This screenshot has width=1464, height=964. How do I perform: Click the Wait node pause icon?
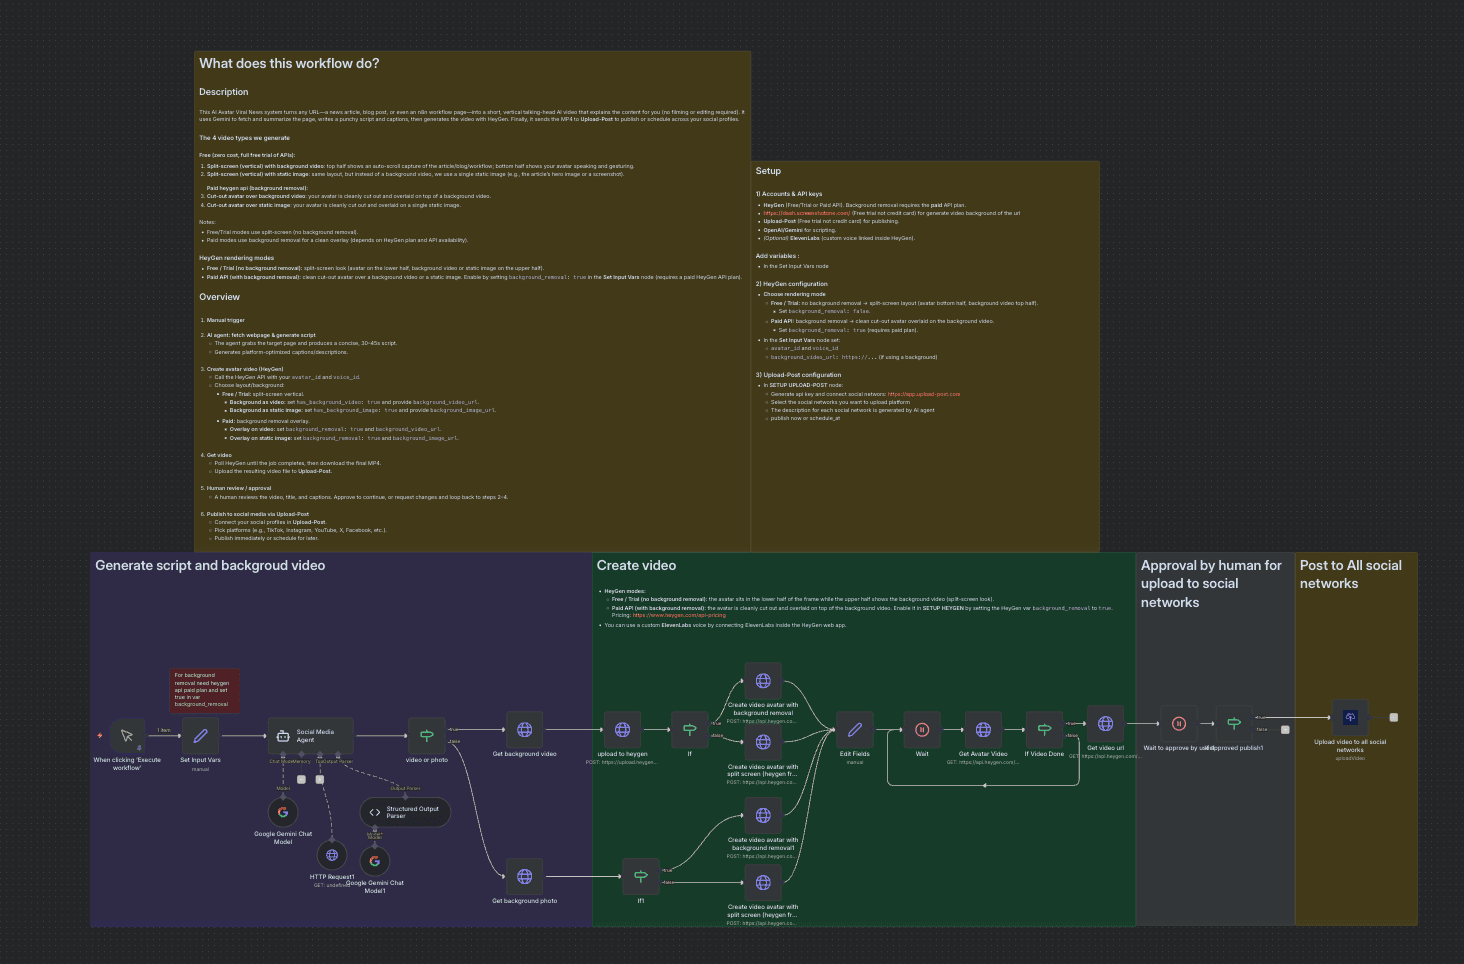click(922, 730)
